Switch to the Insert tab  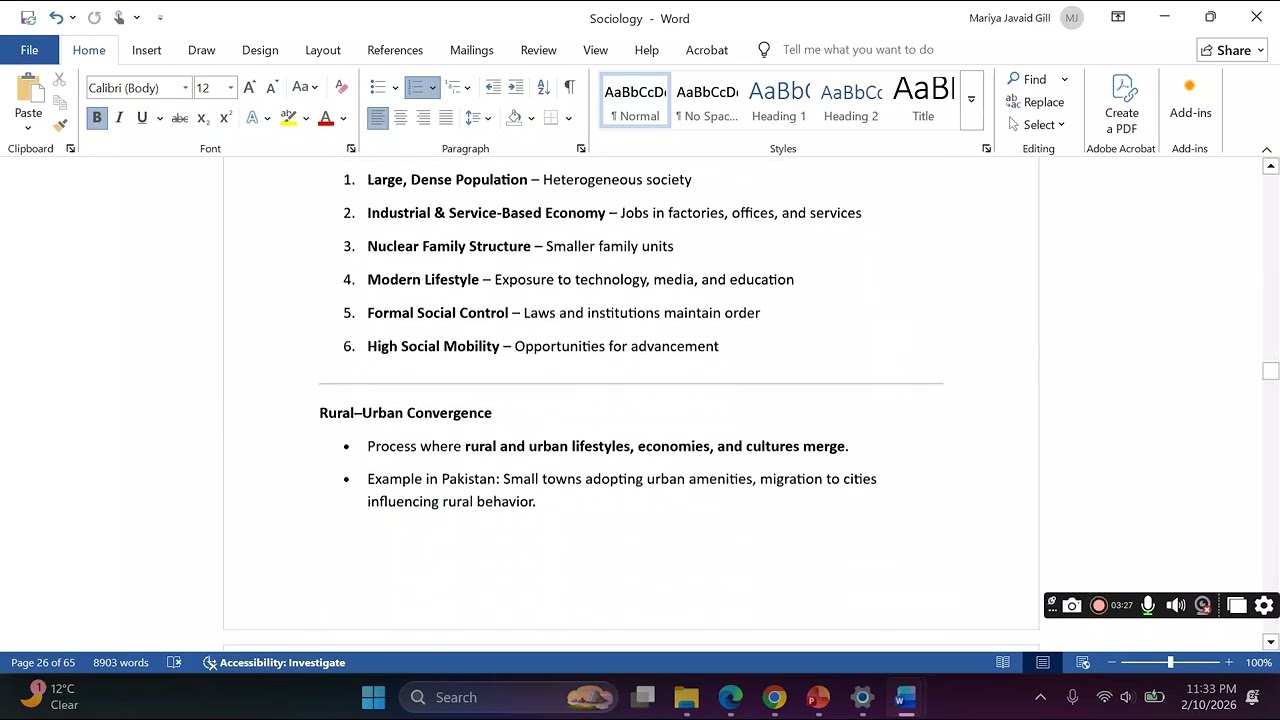[146, 50]
